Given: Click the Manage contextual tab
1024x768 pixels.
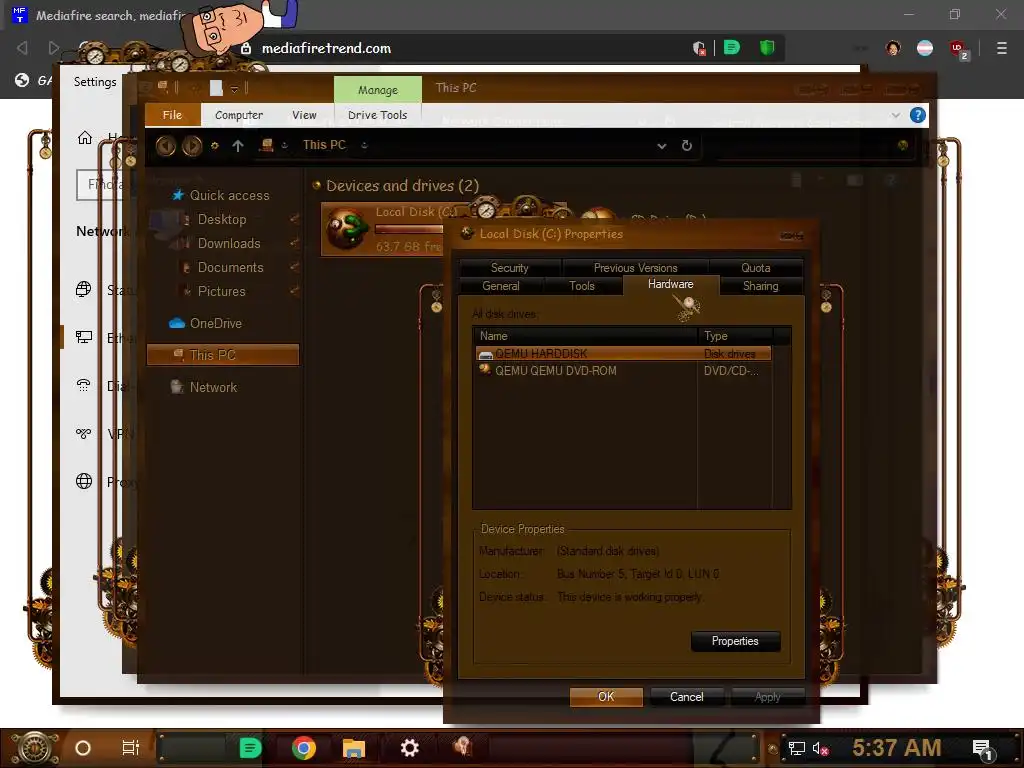Looking at the screenshot, I should click(377, 89).
